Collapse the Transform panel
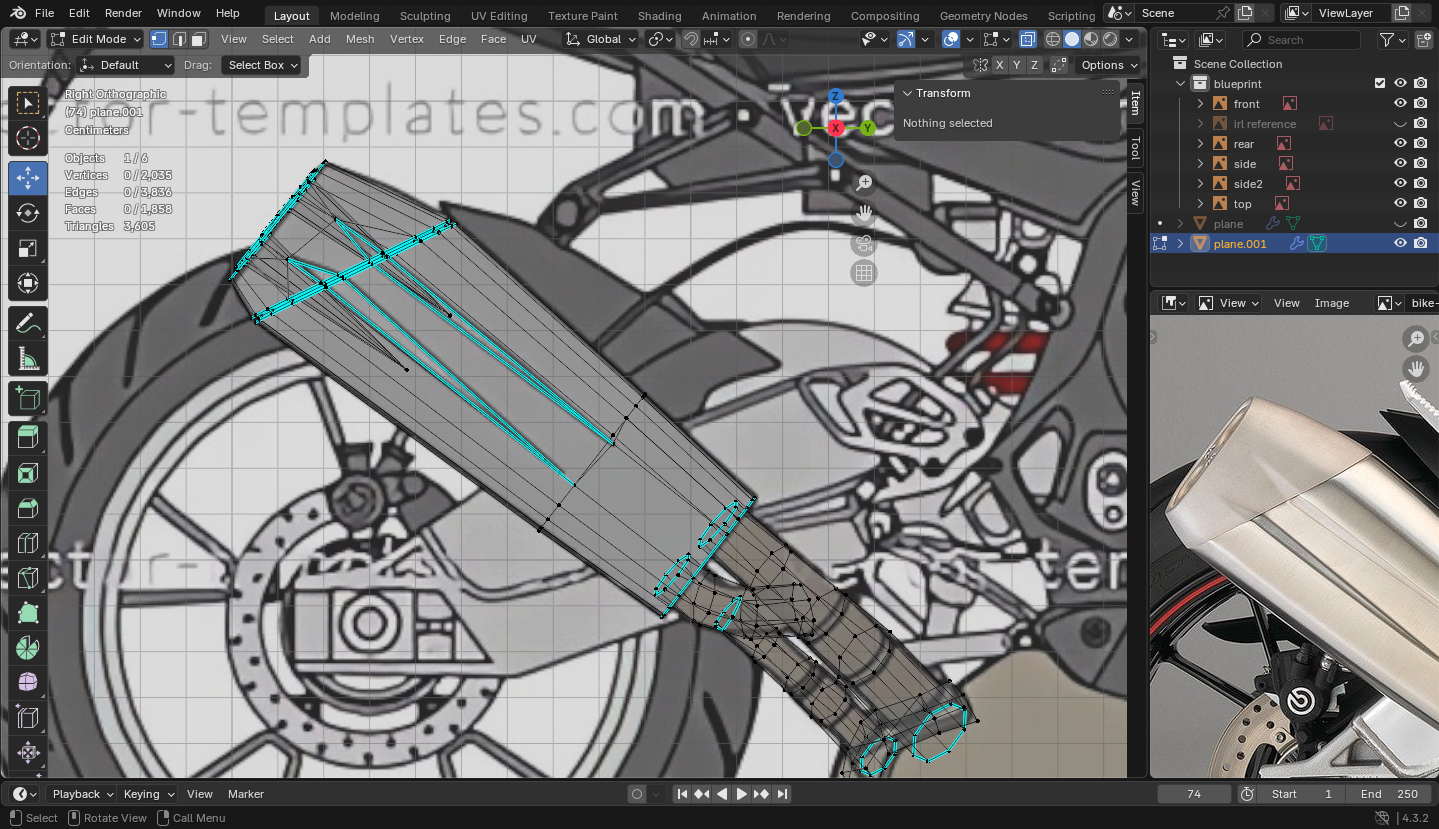 click(908, 93)
